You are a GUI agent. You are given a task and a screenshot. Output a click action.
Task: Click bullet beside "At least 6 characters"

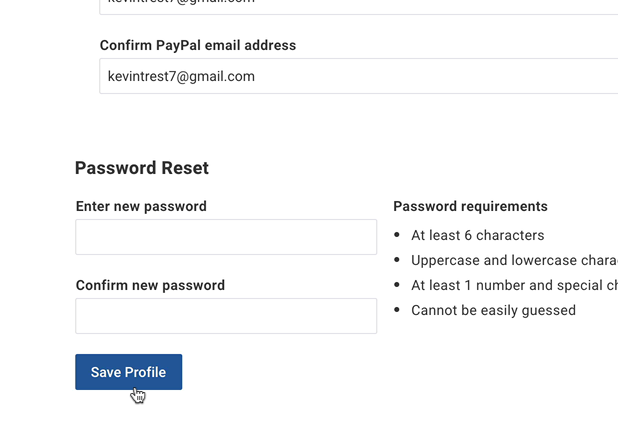[x=399, y=236]
